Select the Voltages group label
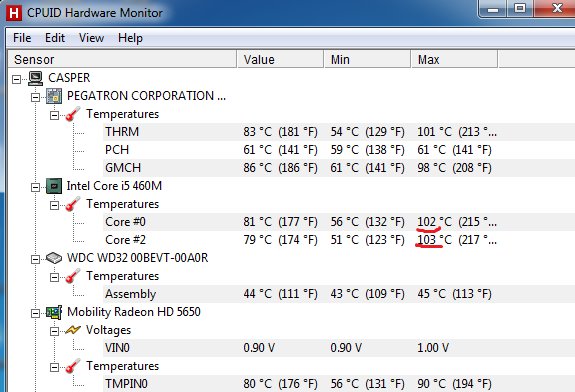The width and height of the screenshot is (575, 392). (x=108, y=330)
